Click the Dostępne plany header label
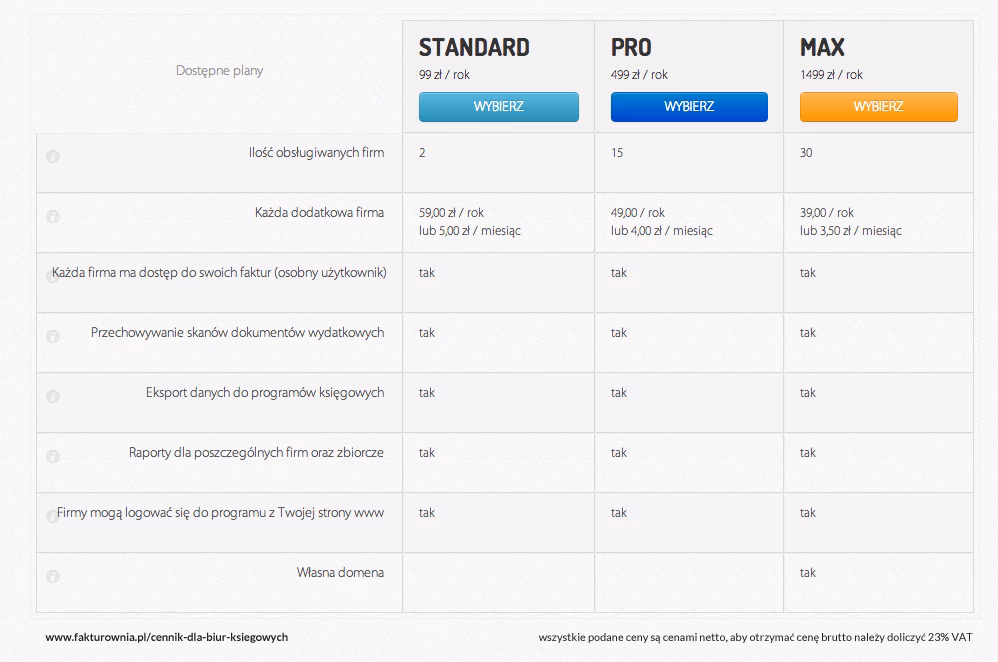 point(219,71)
